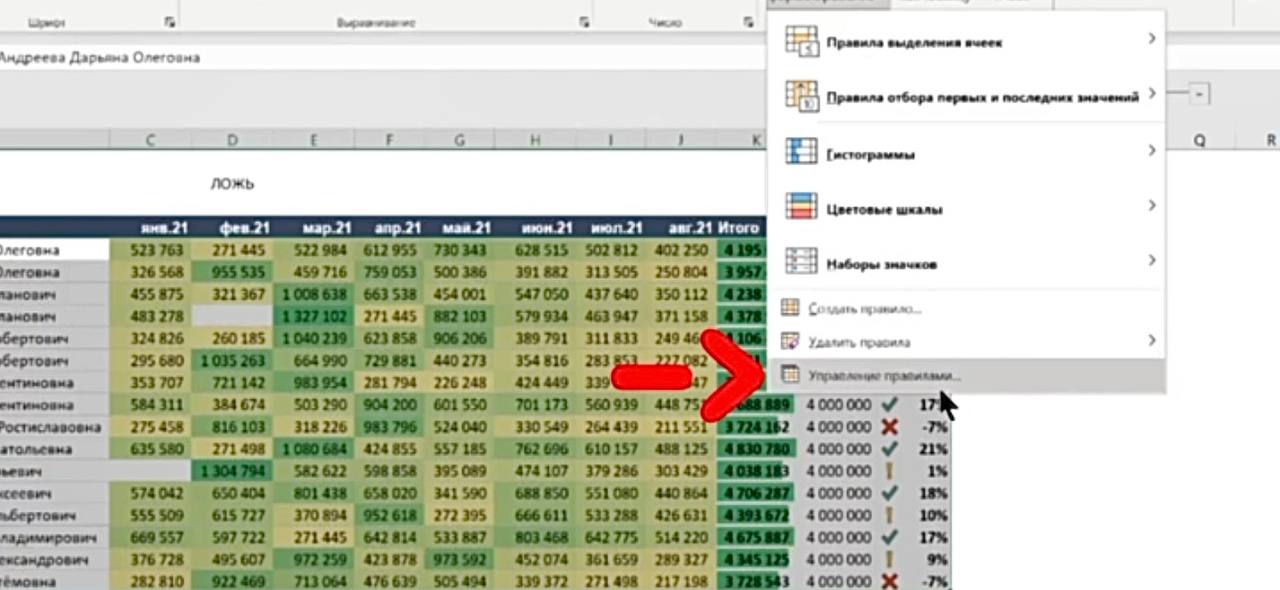Click the мар.21 header cell

coord(313,228)
